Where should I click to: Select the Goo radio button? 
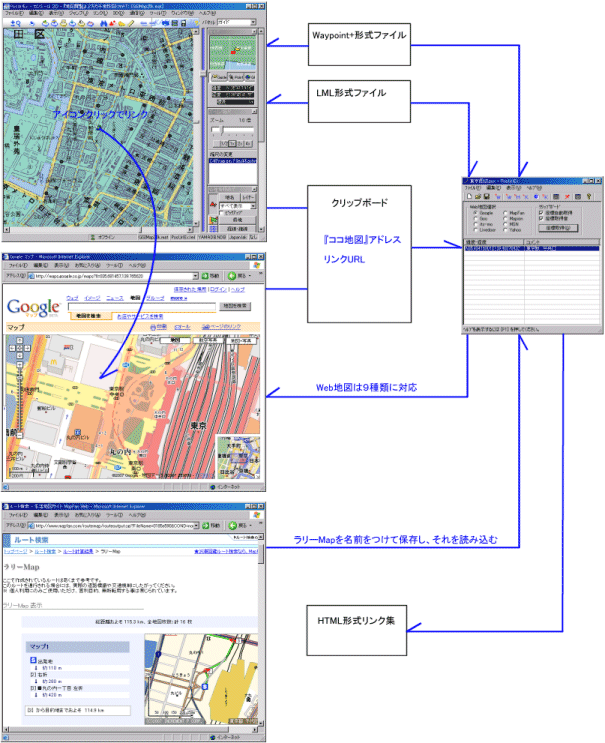(475, 218)
